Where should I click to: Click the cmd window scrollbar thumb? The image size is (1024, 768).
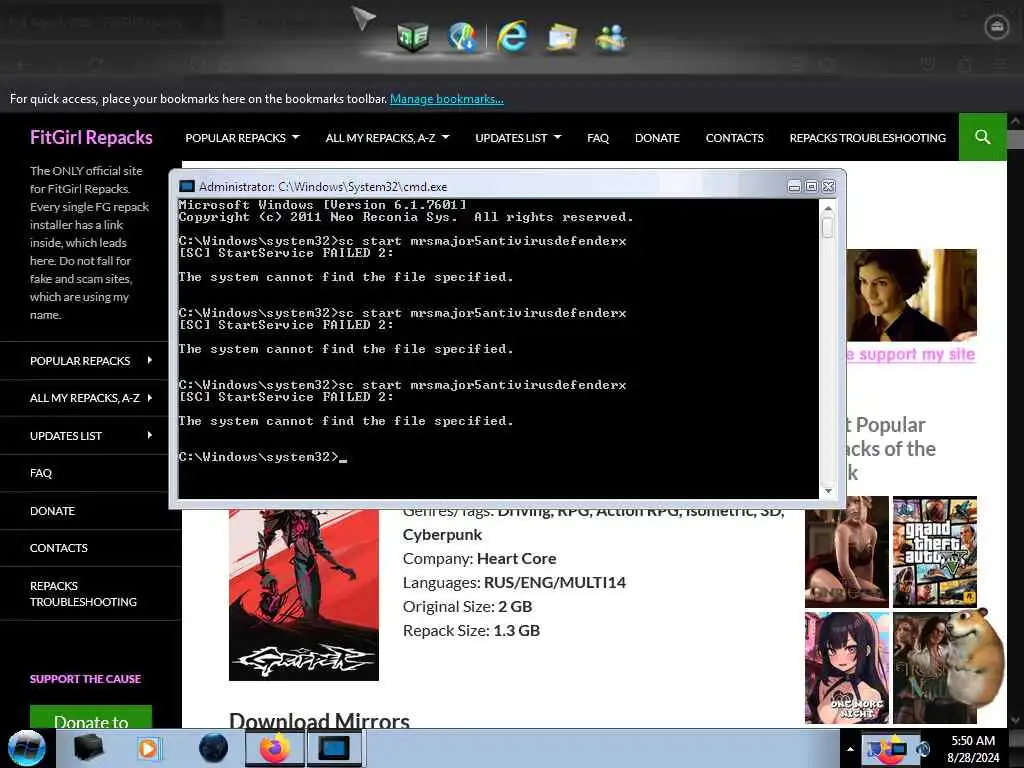tap(828, 227)
